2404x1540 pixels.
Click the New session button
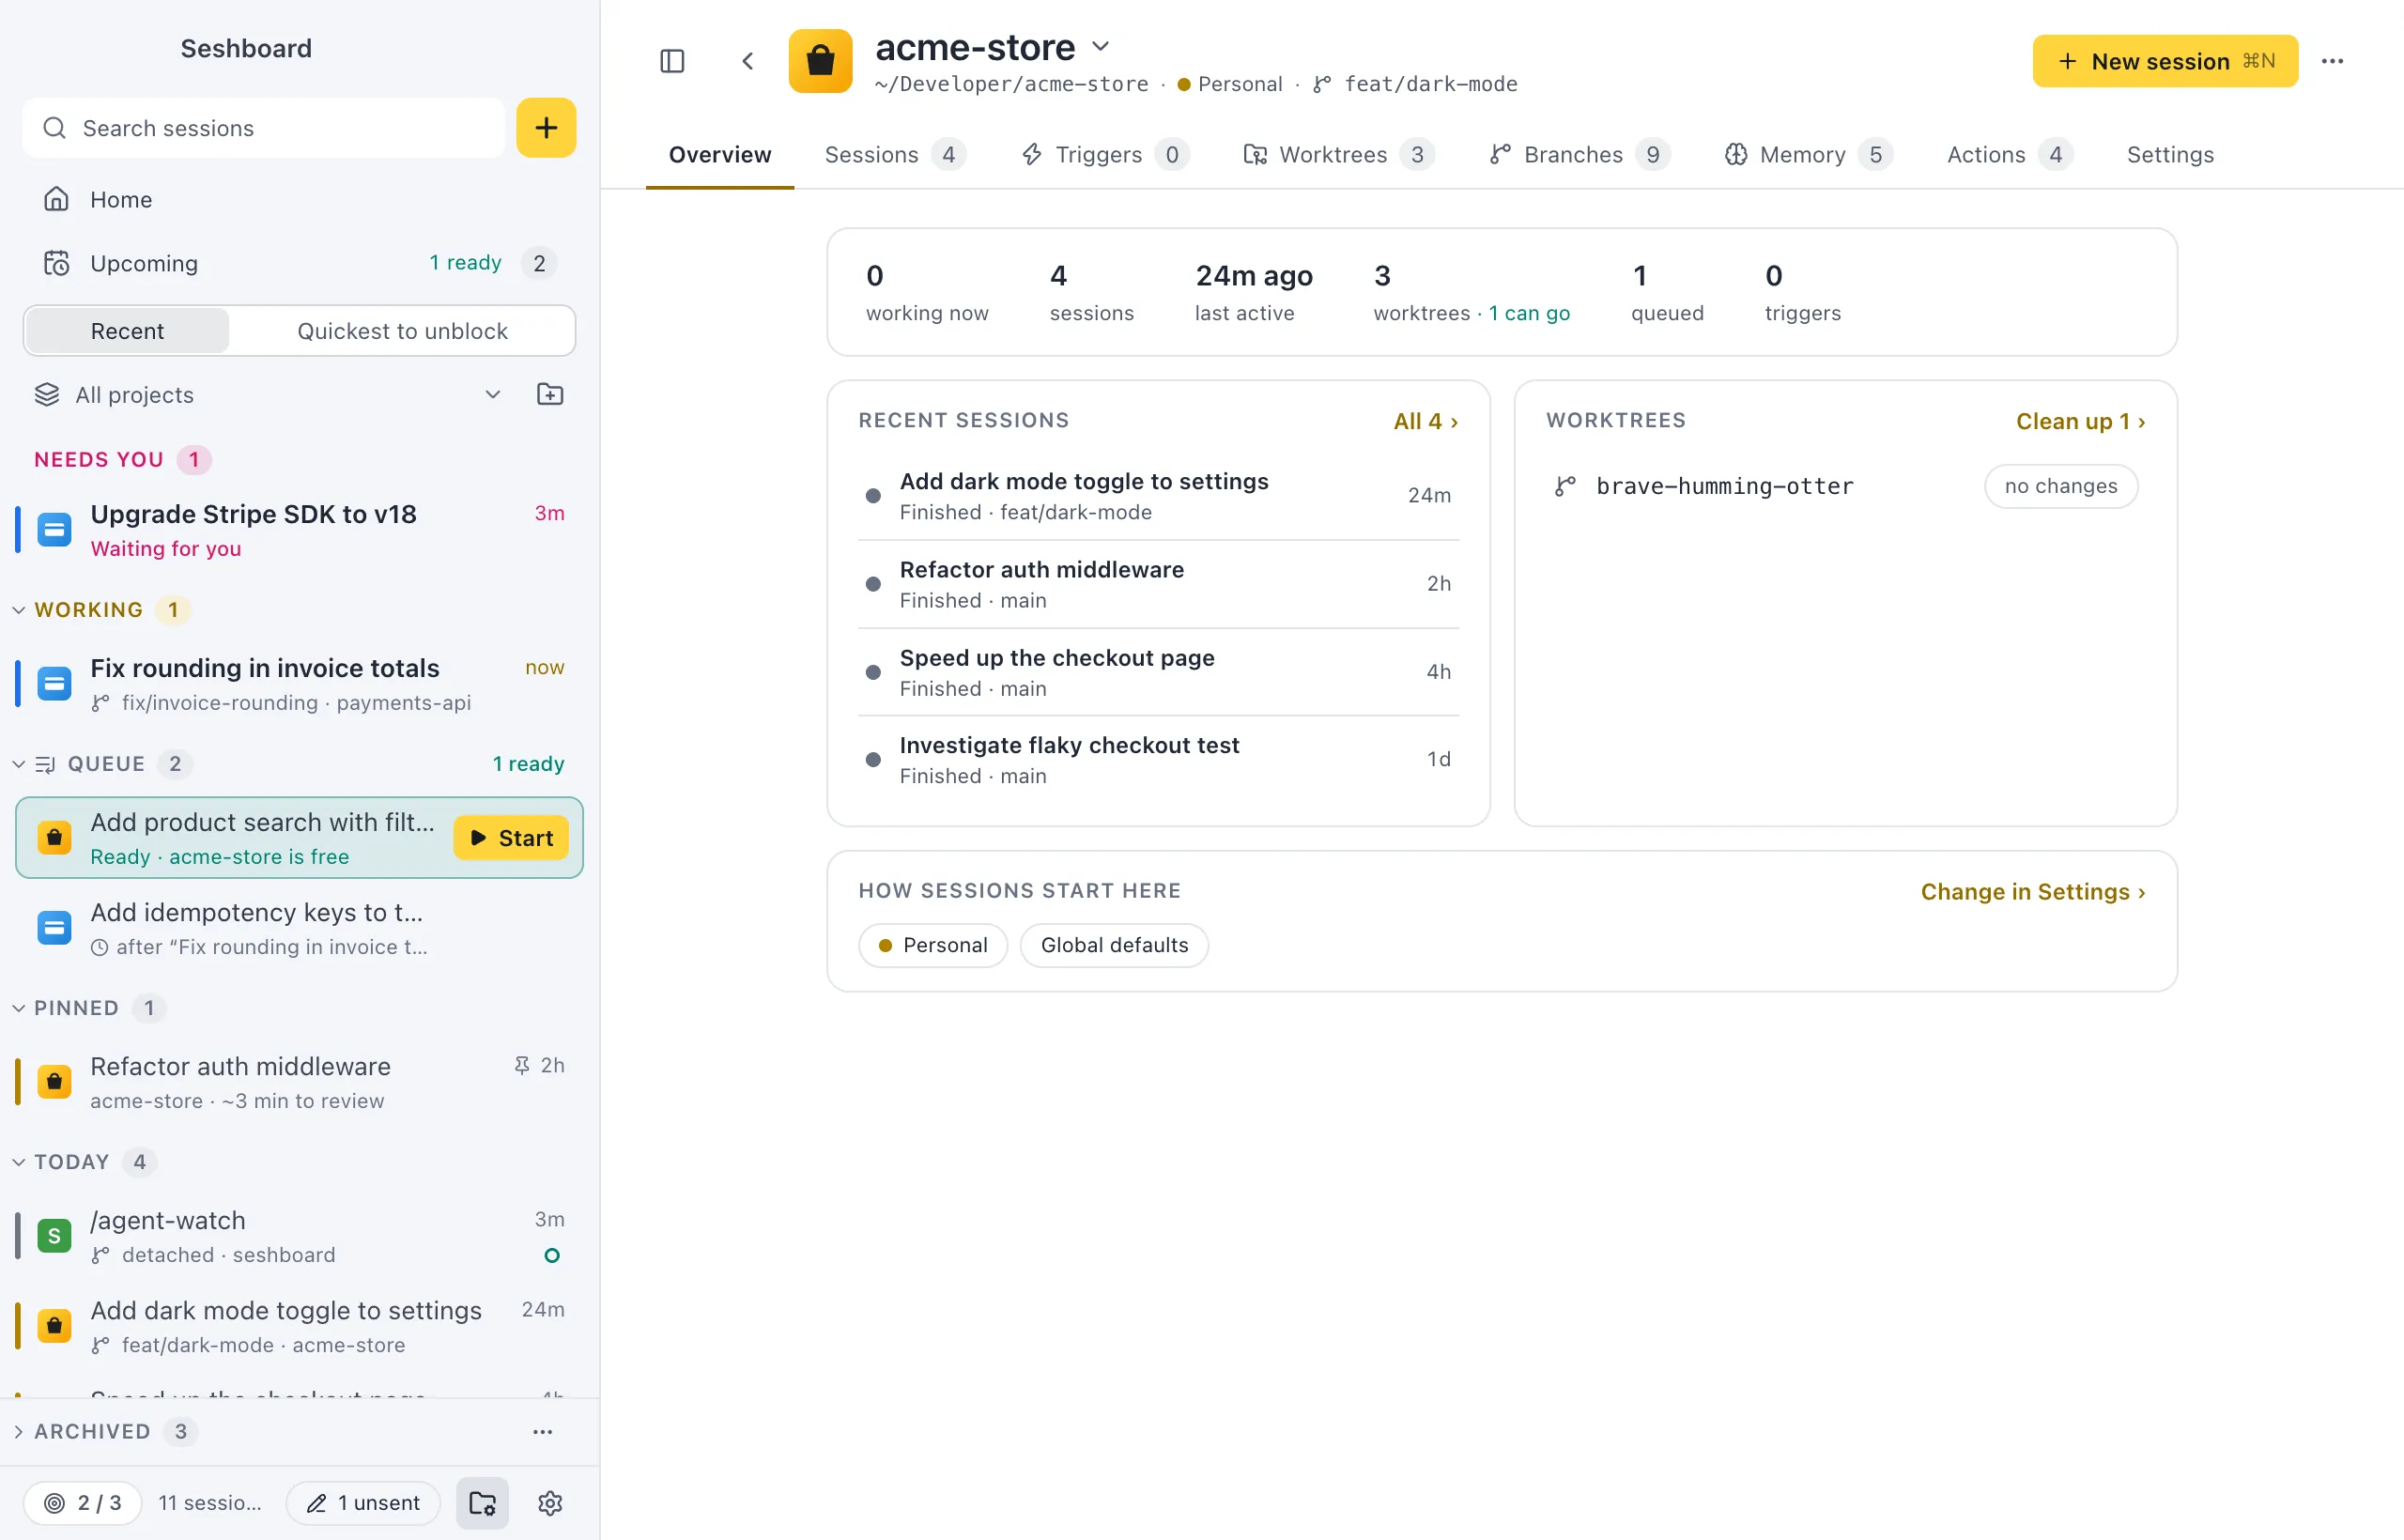(2165, 61)
